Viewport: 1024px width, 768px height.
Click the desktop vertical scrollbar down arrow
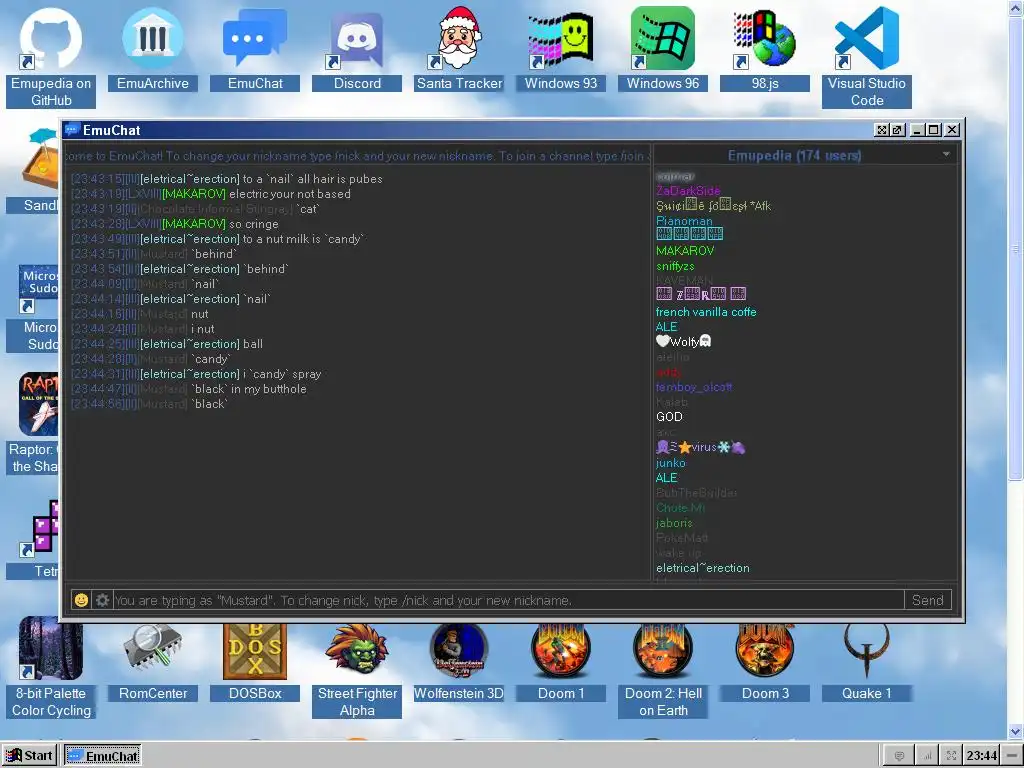[x=1016, y=731]
